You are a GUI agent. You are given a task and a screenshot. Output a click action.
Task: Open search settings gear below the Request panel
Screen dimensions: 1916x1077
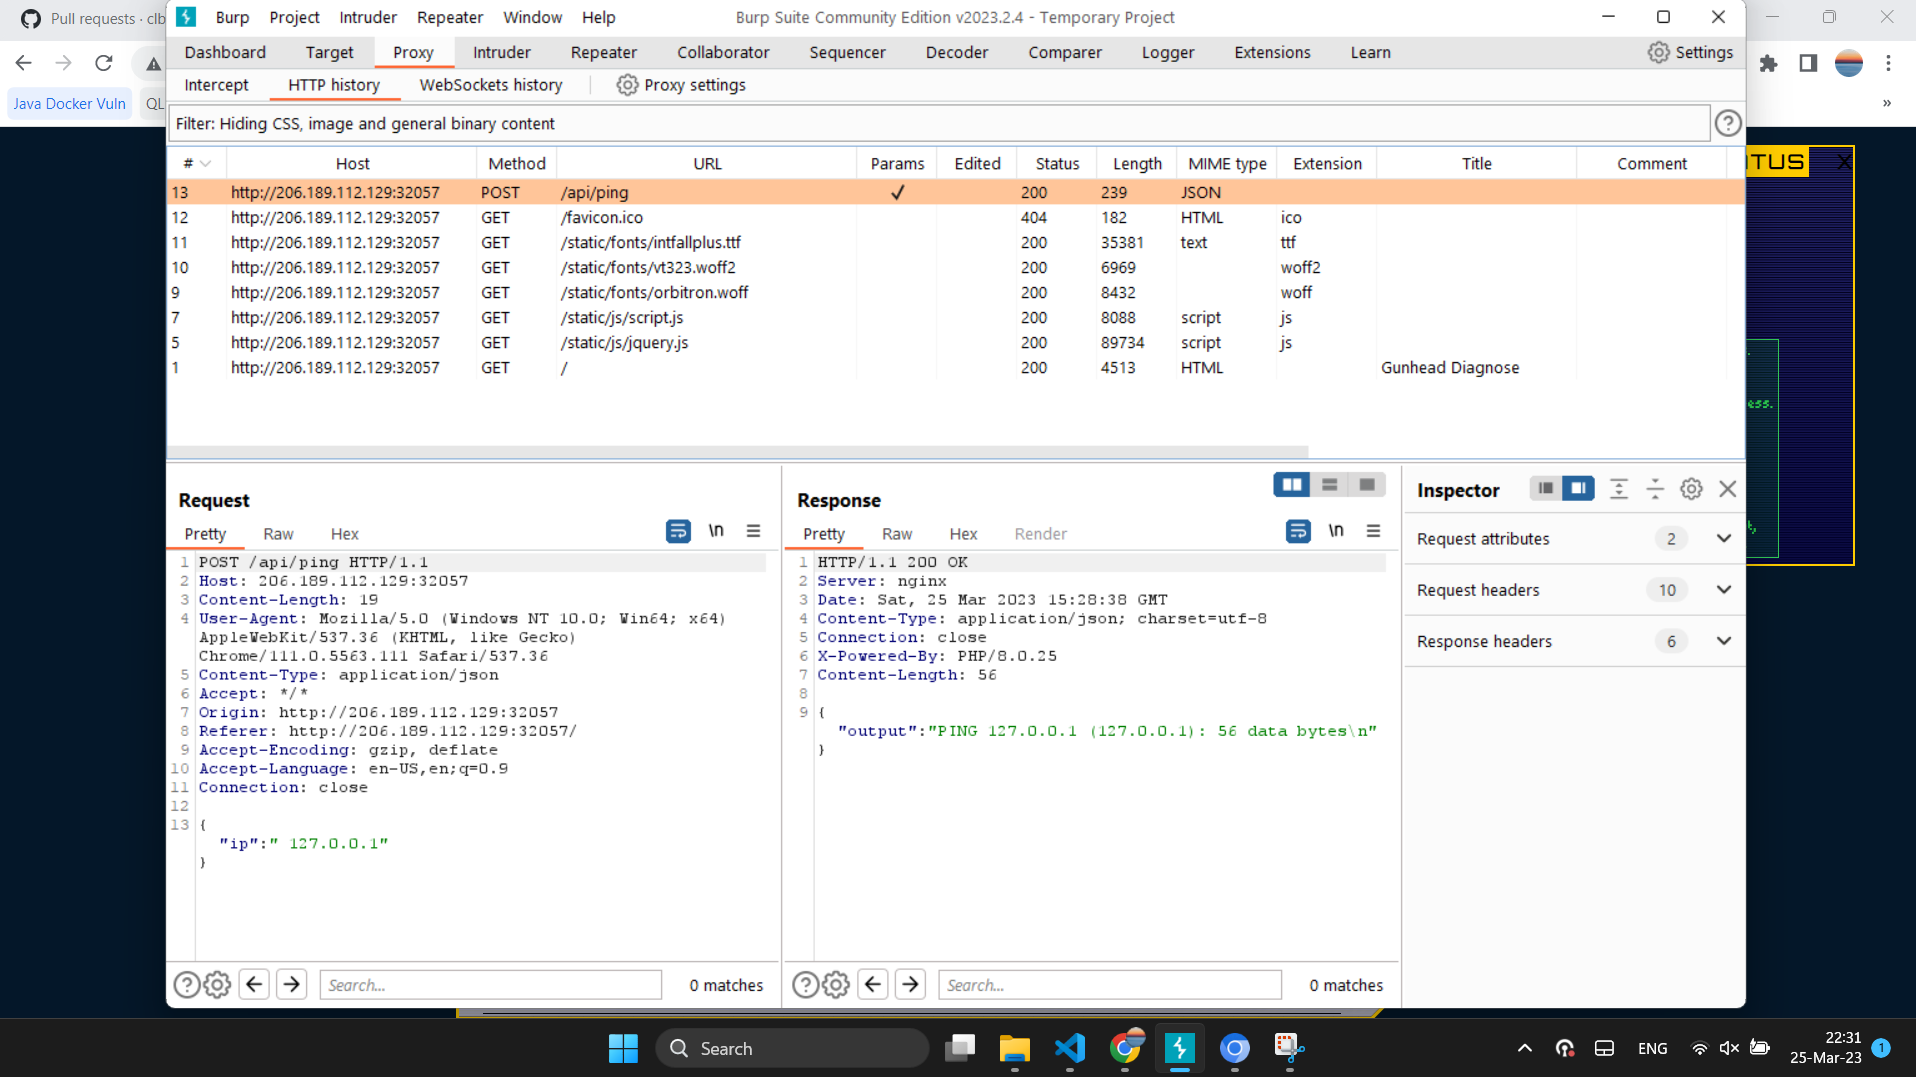point(216,984)
